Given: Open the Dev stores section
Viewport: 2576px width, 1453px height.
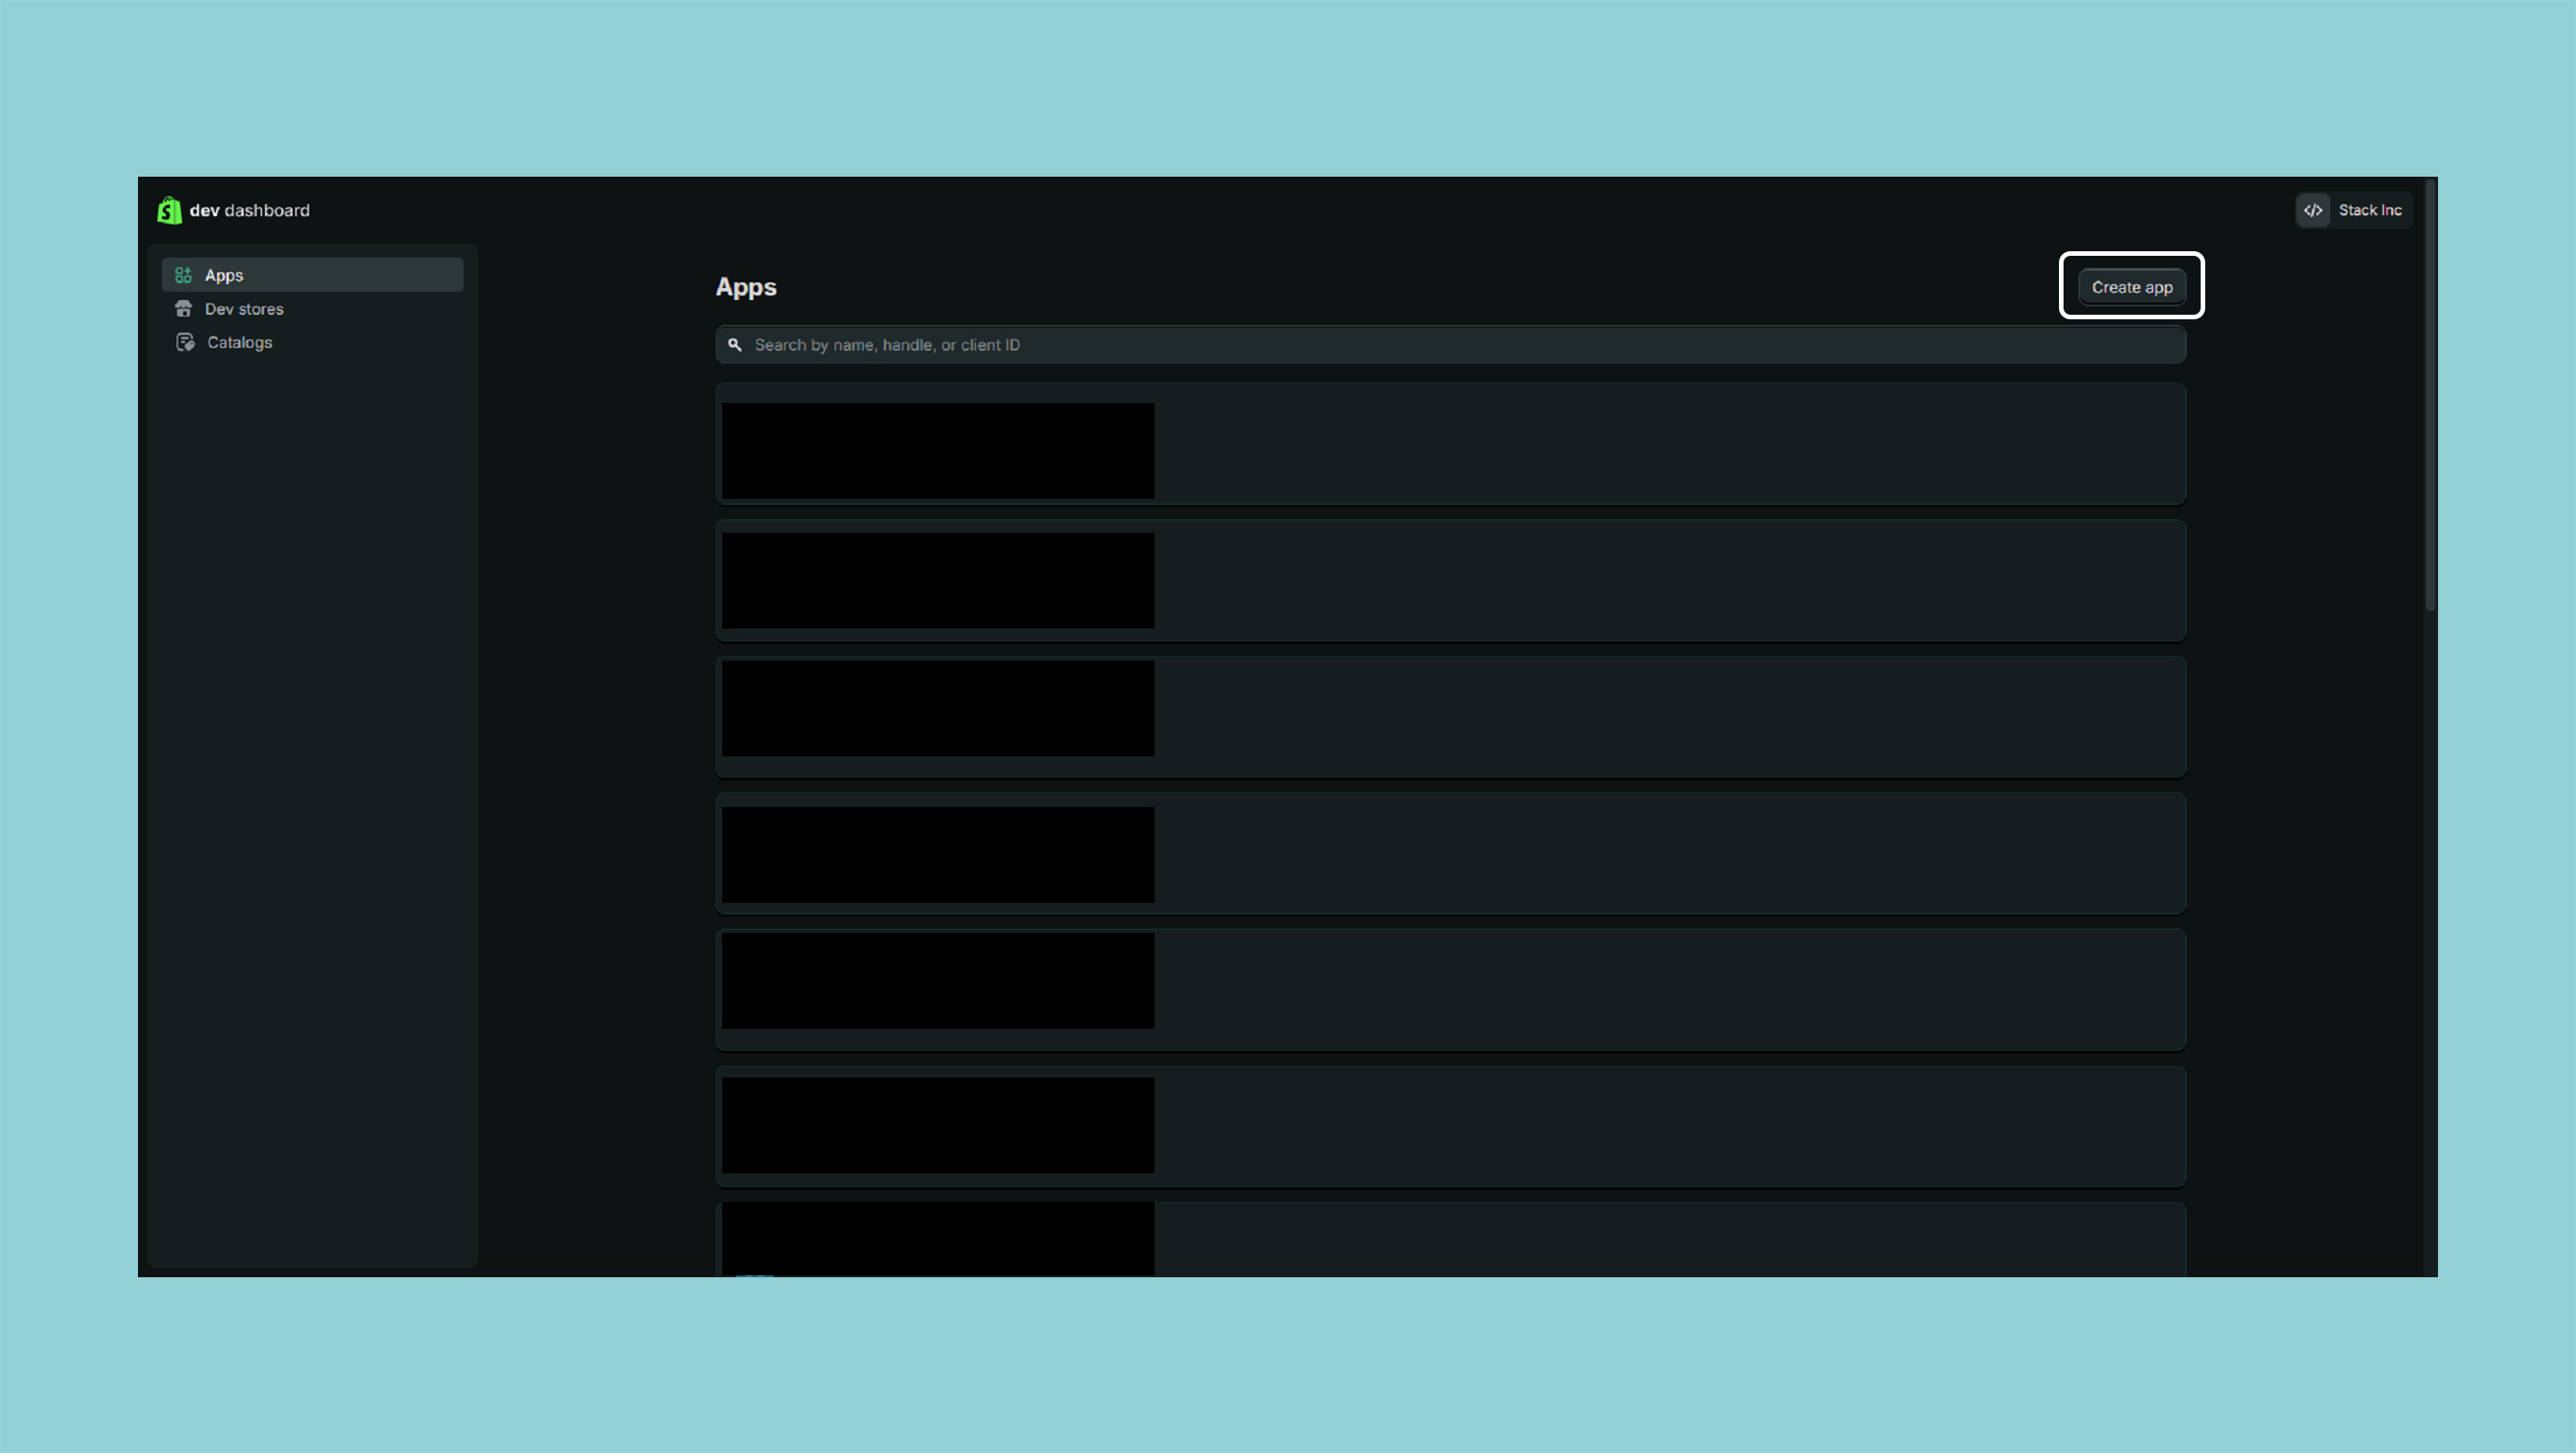Looking at the screenshot, I should pos(244,309).
